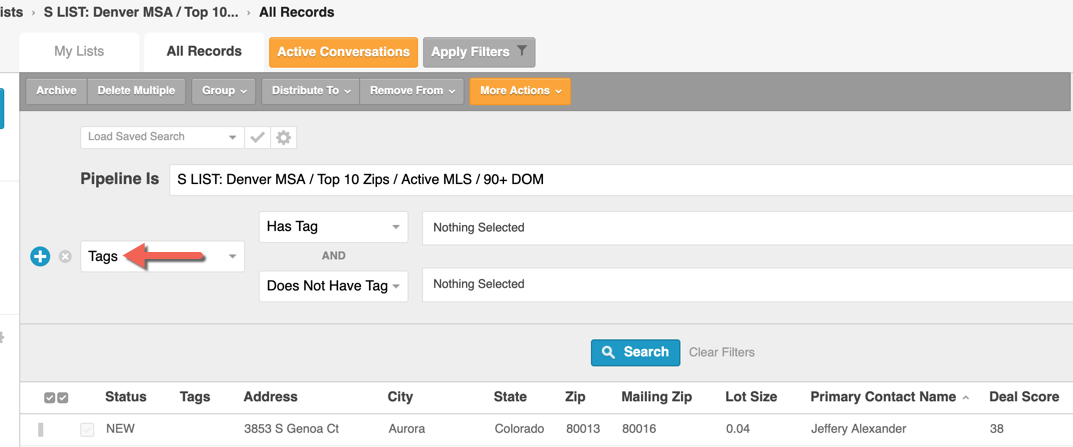Screen dimensions: 1073x447
Task: Click the Delete Multiple button
Action: [x=136, y=90]
